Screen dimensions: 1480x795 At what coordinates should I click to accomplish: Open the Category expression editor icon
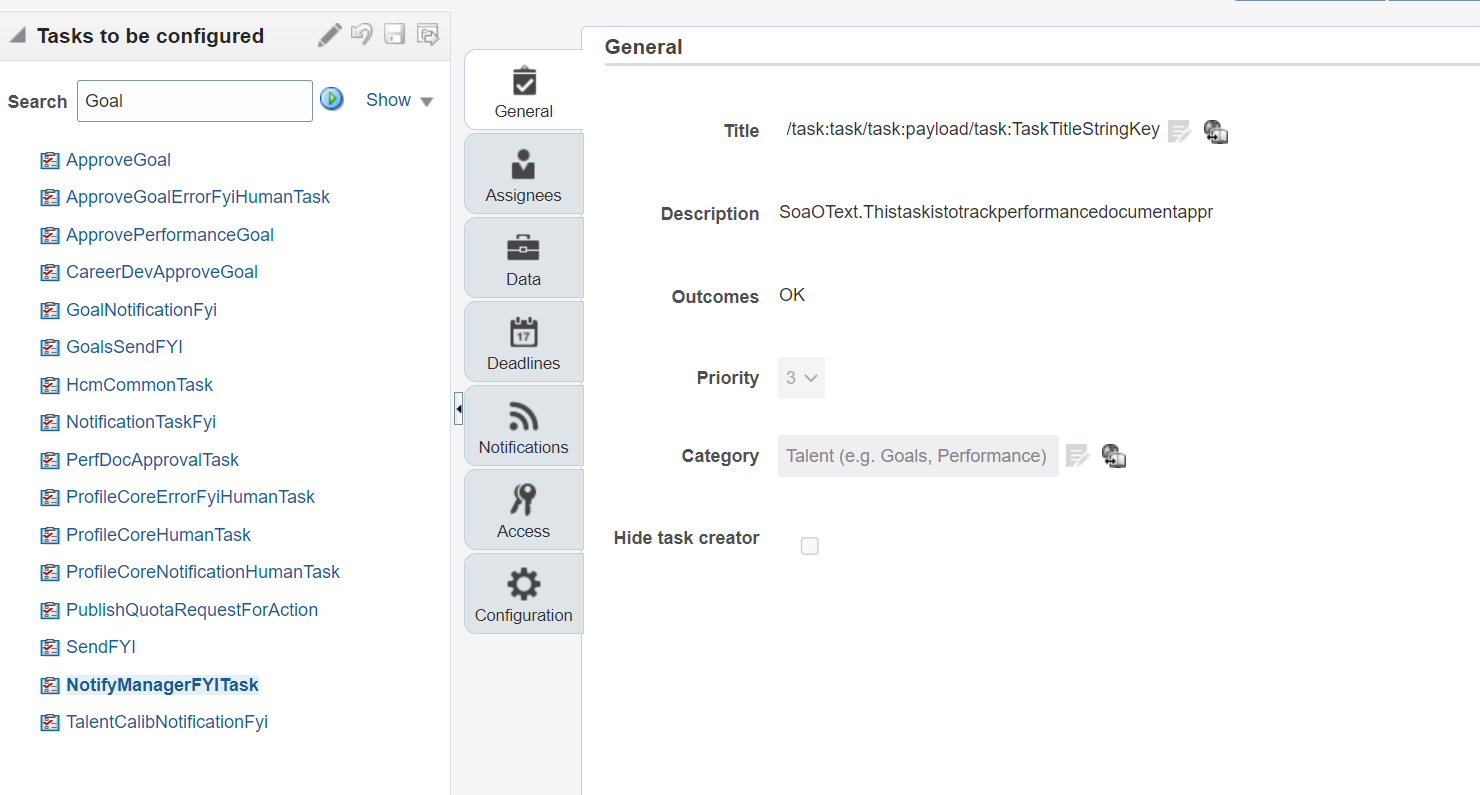click(1077, 456)
